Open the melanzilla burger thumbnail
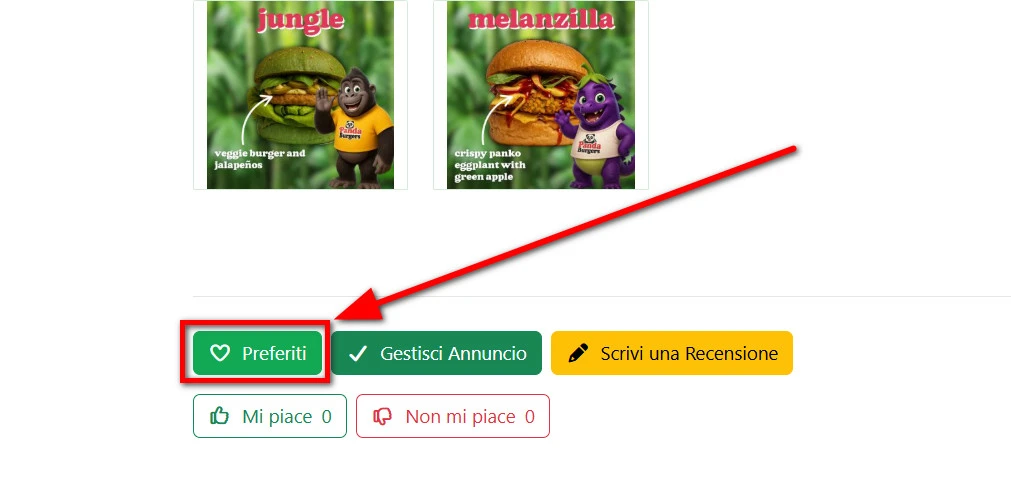Image resolution: width=1011 pixels, height=482 pixels. [x=541, y=95]
